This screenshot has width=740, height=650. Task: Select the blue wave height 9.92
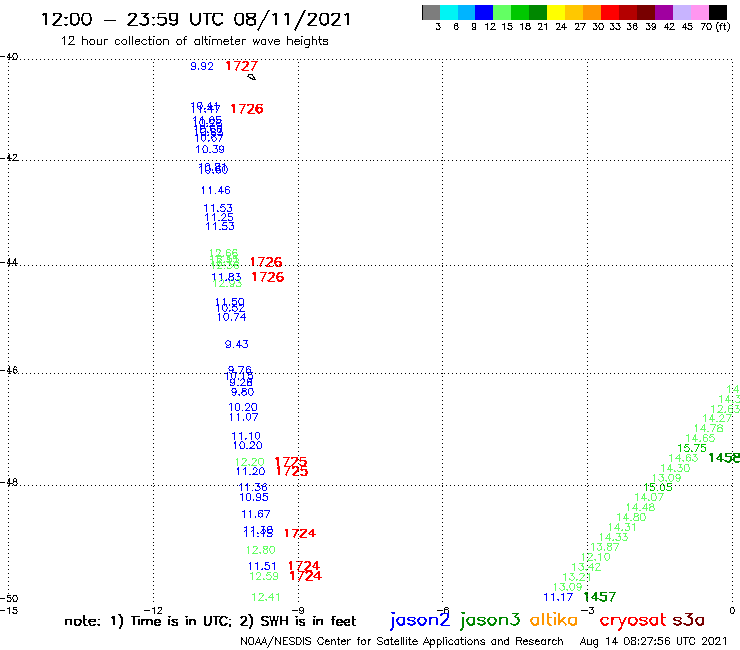(202, 66)
